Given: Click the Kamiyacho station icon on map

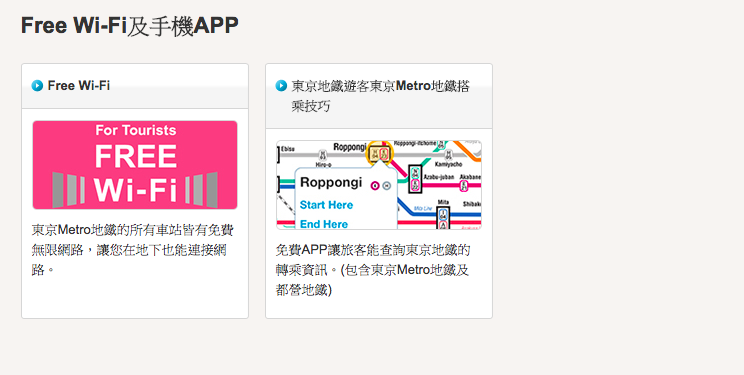Looking at the screenshot, I should pyautogui.click(x=448, y=154).
